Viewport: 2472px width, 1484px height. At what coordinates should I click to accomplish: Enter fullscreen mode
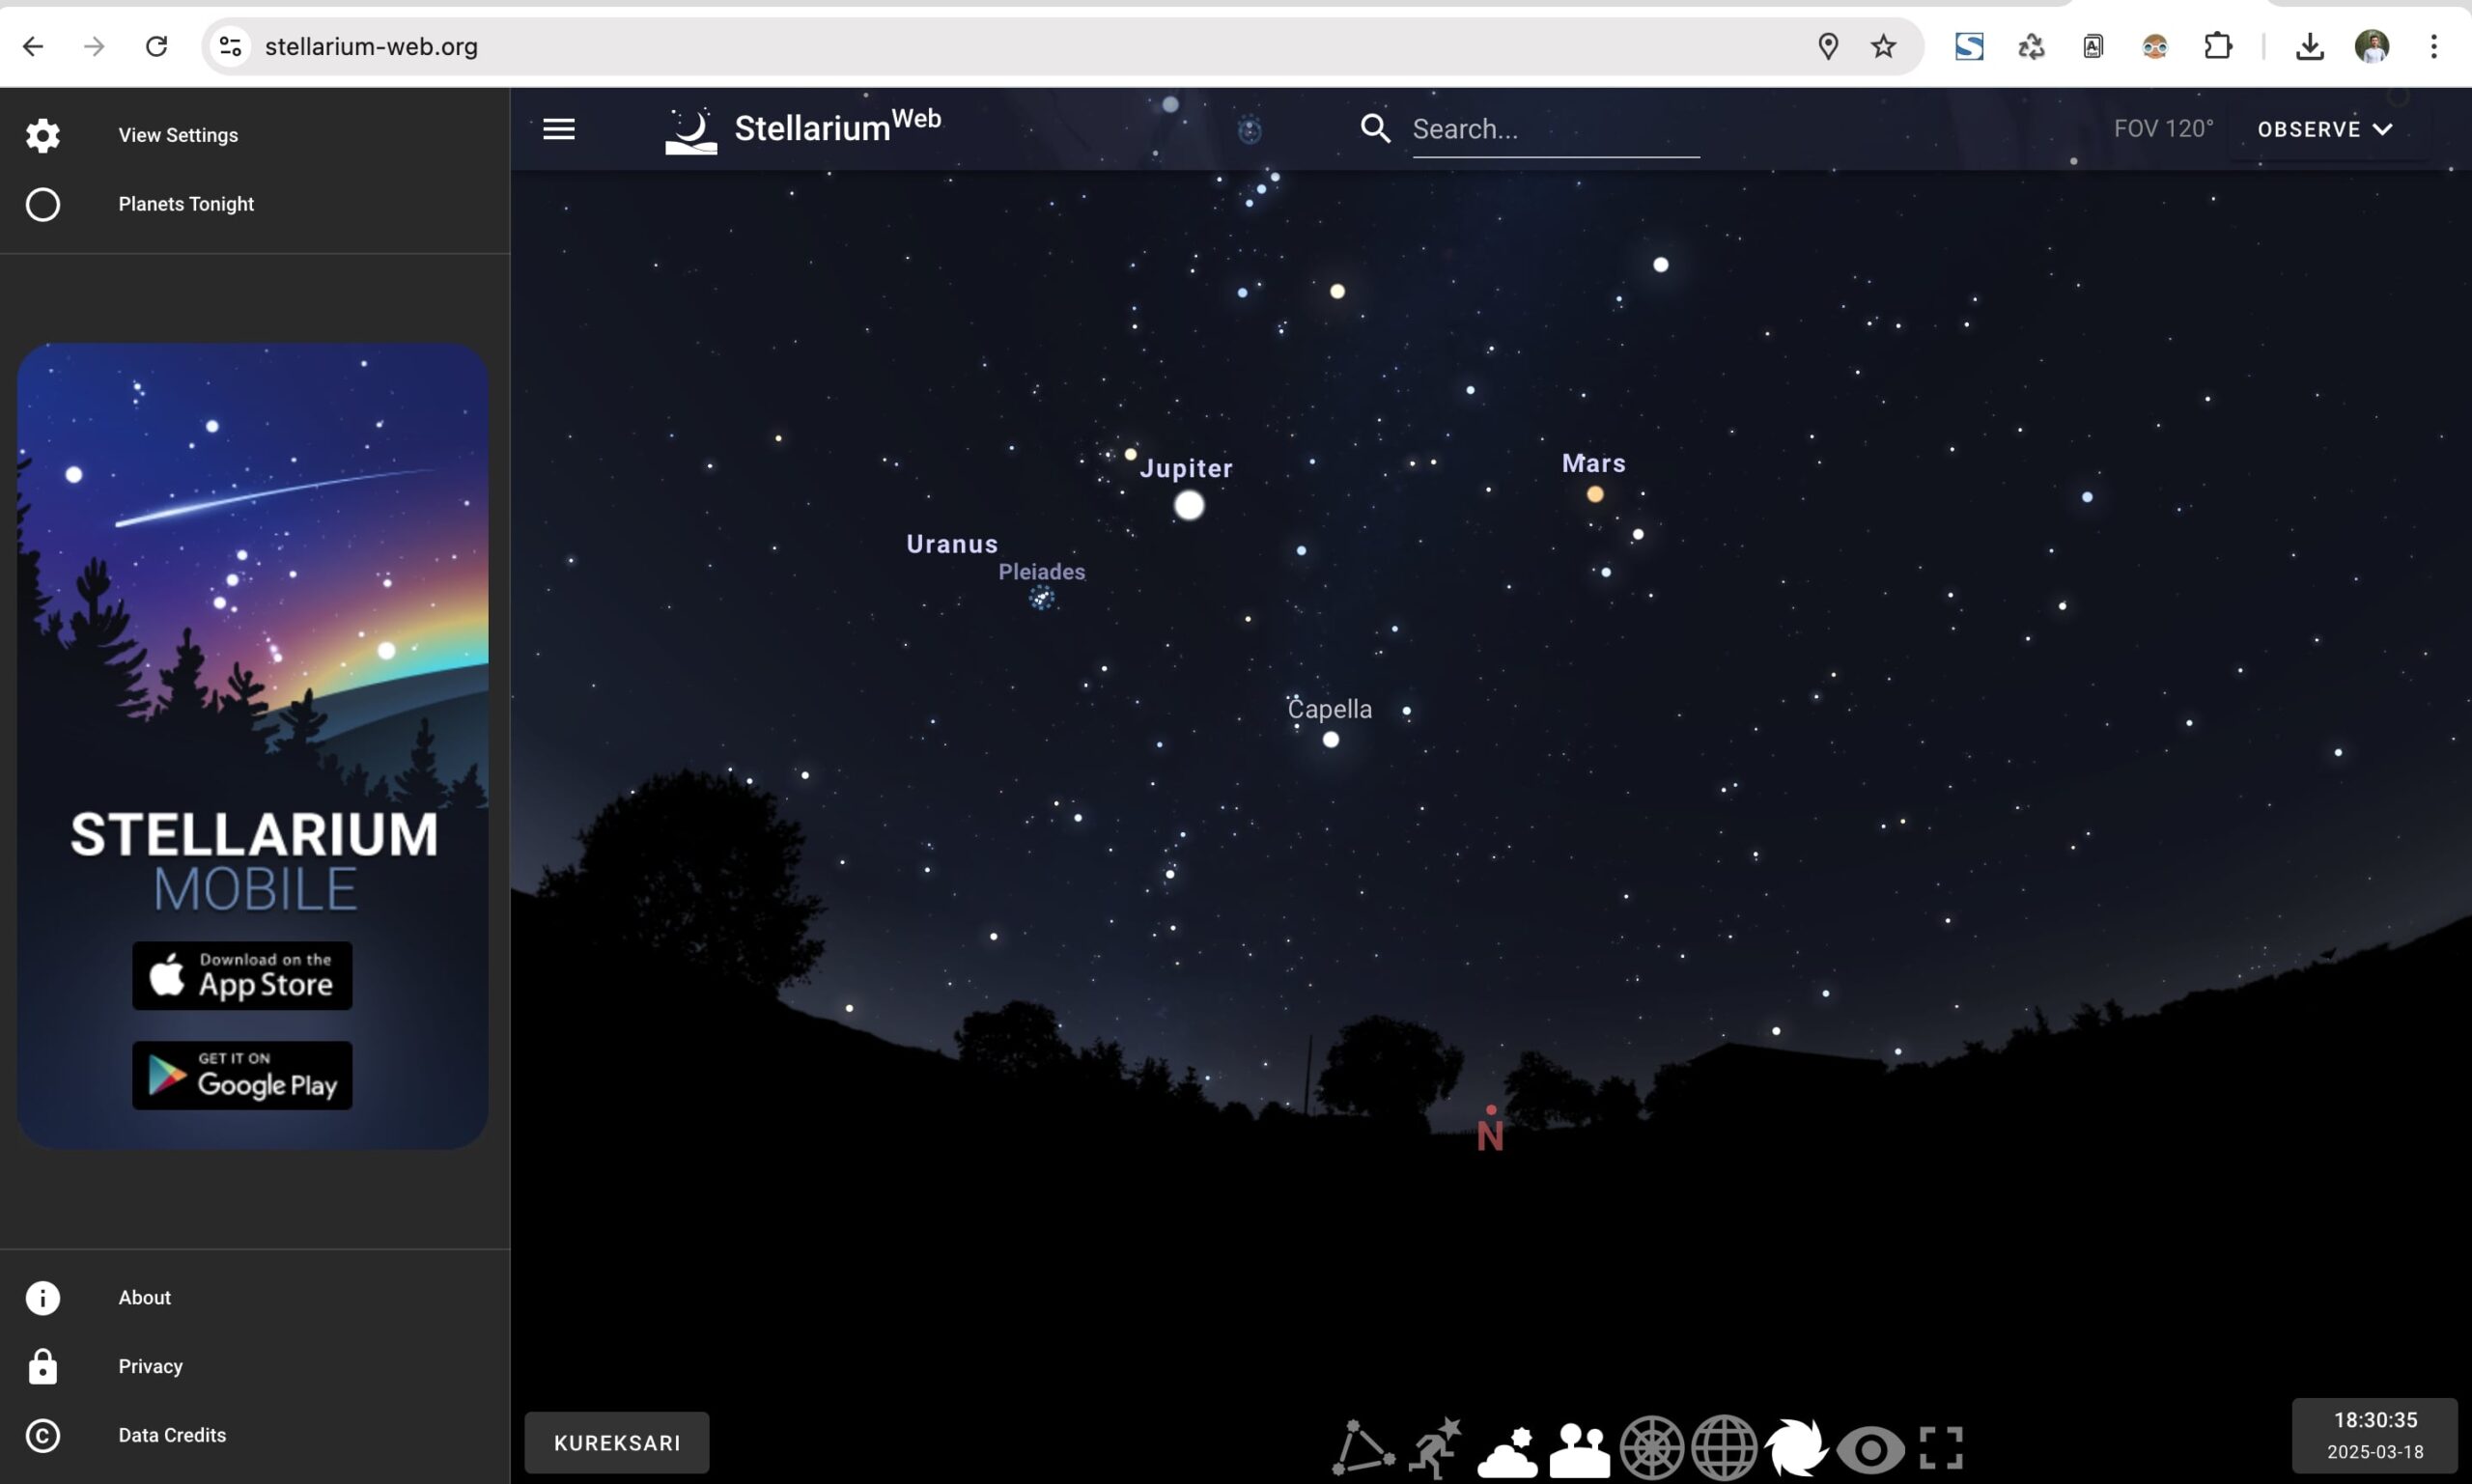(1941, 1447)
